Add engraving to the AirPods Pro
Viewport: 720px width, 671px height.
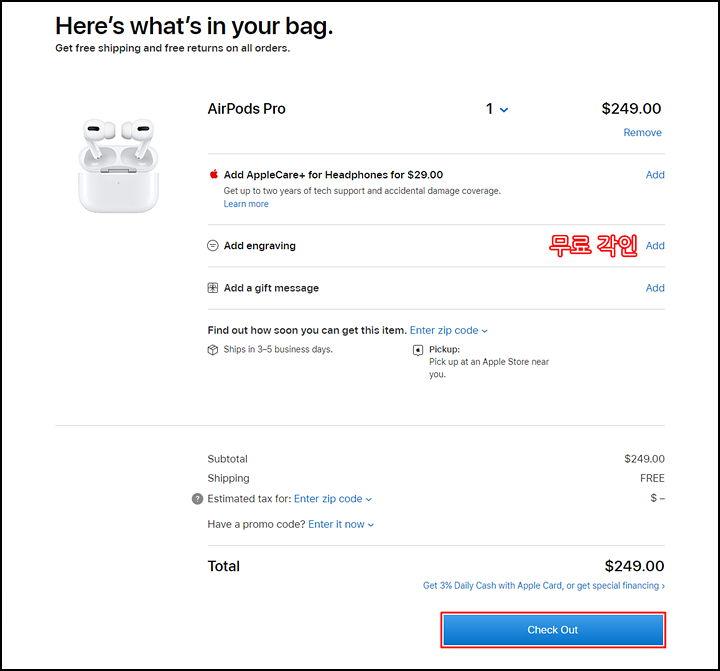(655, 246)
